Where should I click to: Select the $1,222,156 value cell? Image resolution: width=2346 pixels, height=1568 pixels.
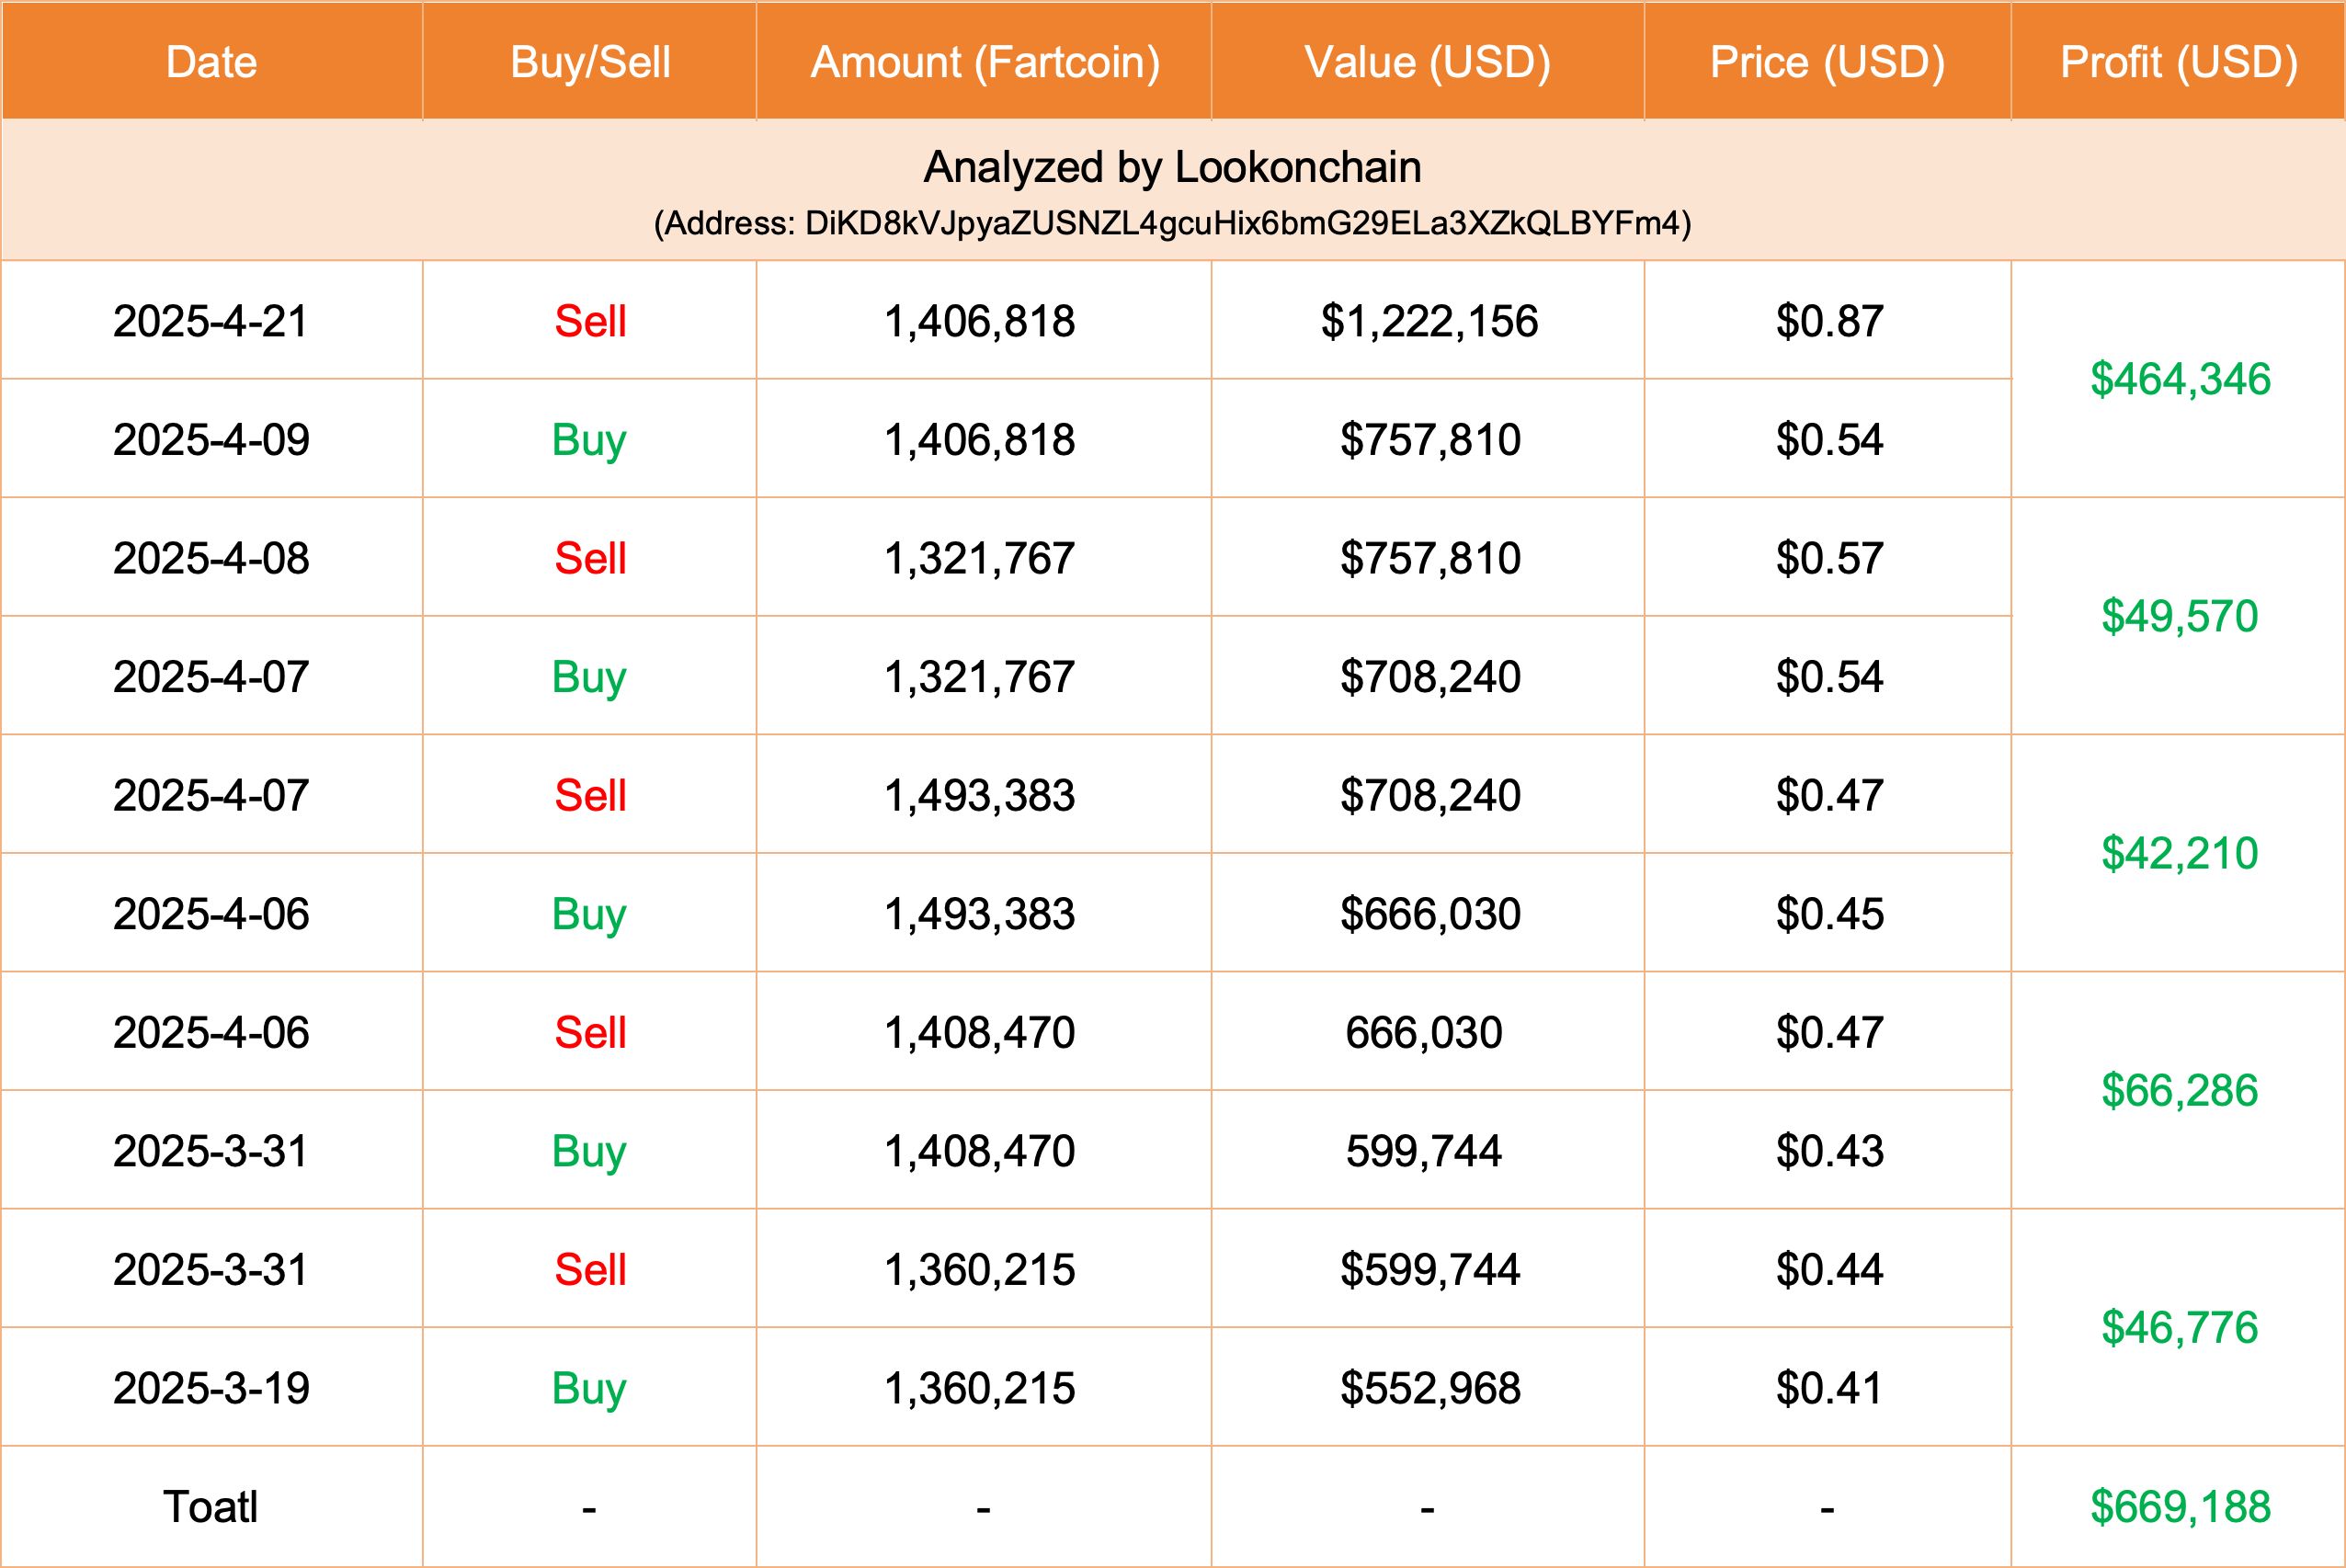[1429, 321]
